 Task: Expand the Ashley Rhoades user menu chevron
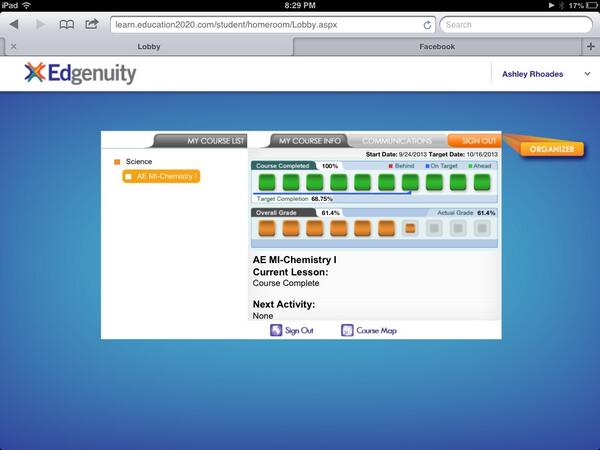587,74
